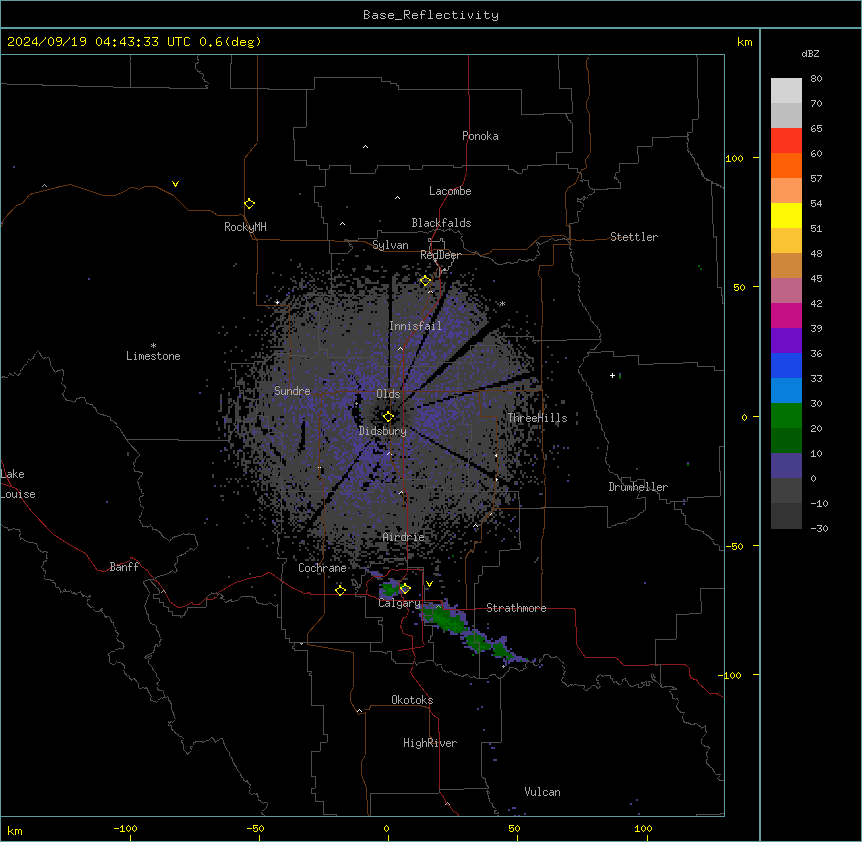
Task: Click the Airdrie label
Action: pos(403,537)
